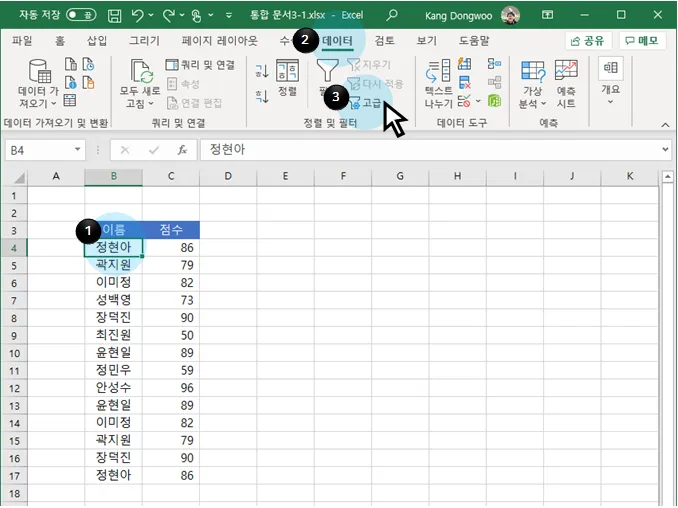
Task: Select cell with 안성수
Action: tap(114, 388)
